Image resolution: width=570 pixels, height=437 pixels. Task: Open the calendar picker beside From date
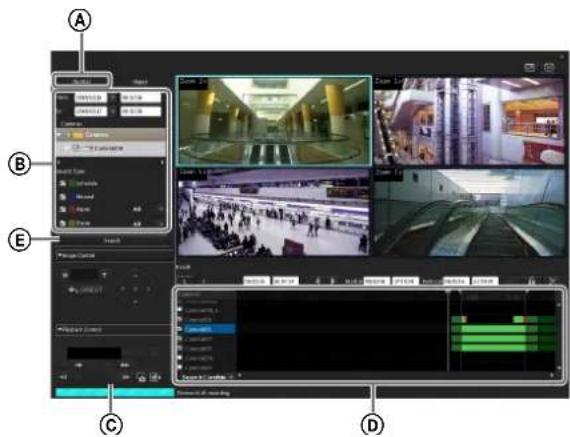pyautogui.click(x=113, y=98)
